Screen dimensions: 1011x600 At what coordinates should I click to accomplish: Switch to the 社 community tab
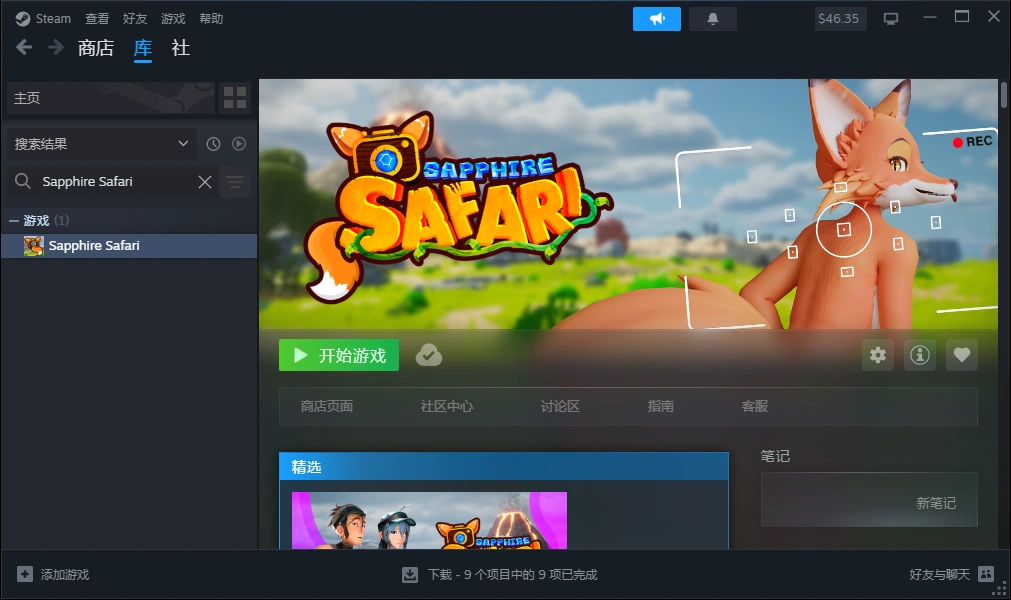(181, 48)
